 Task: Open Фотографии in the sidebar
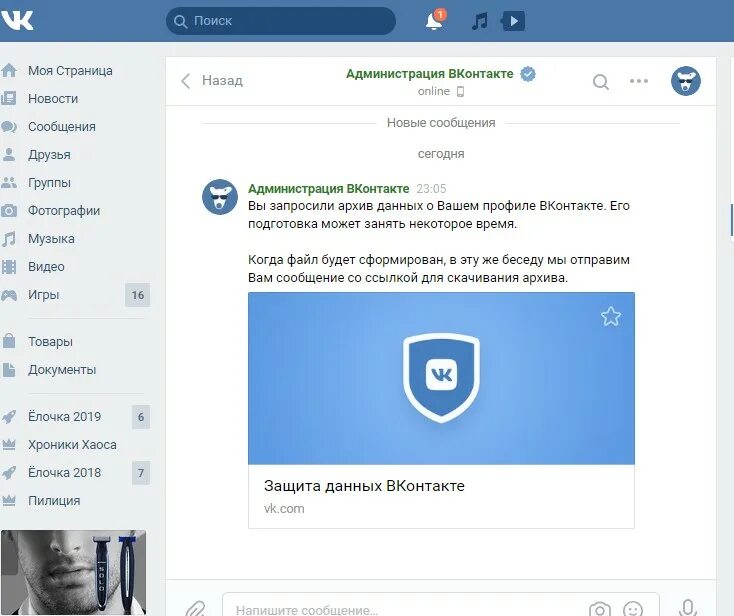tap(64, 211)
